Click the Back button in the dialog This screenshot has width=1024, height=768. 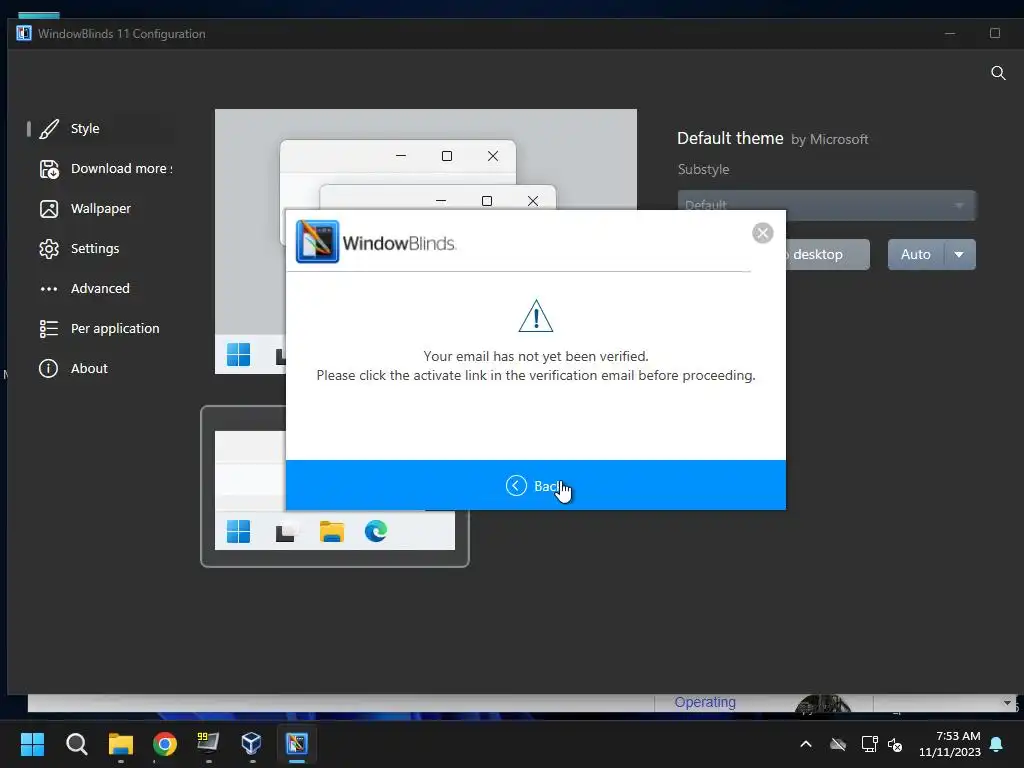536,485
